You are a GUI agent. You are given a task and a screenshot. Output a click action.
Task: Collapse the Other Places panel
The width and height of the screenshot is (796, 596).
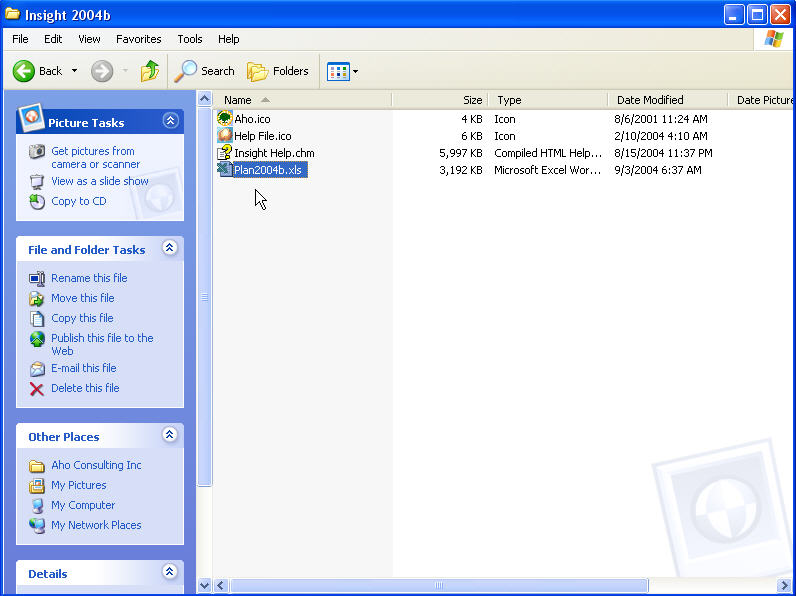pos(170,435)
